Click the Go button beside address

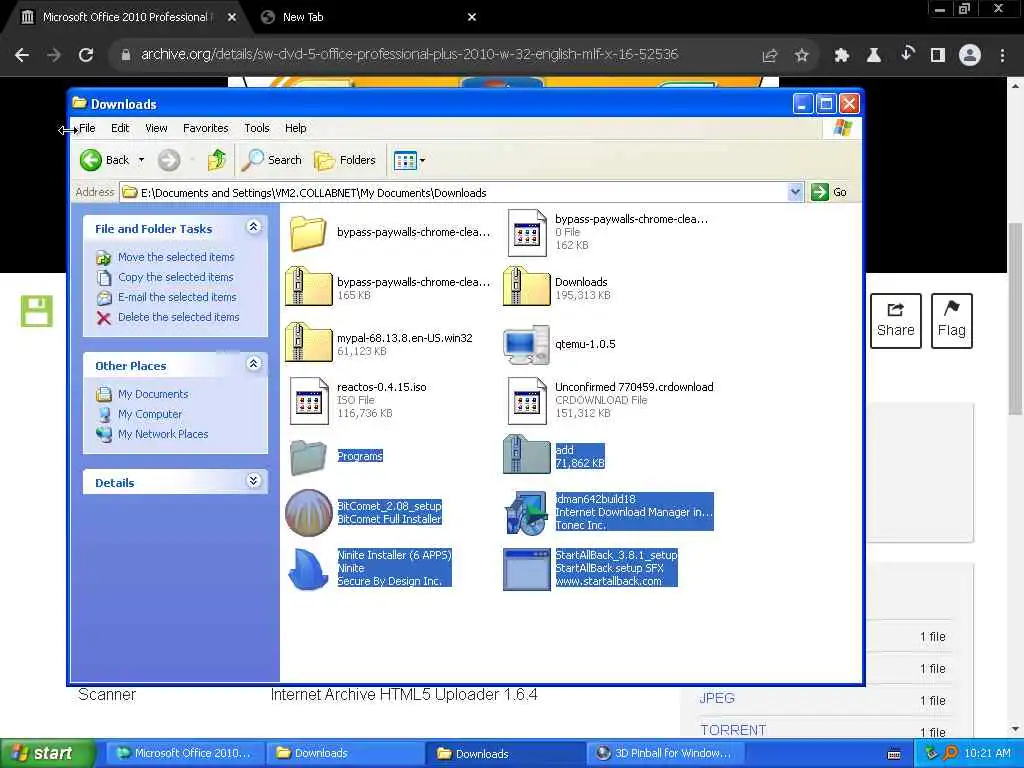click(829, 192)
